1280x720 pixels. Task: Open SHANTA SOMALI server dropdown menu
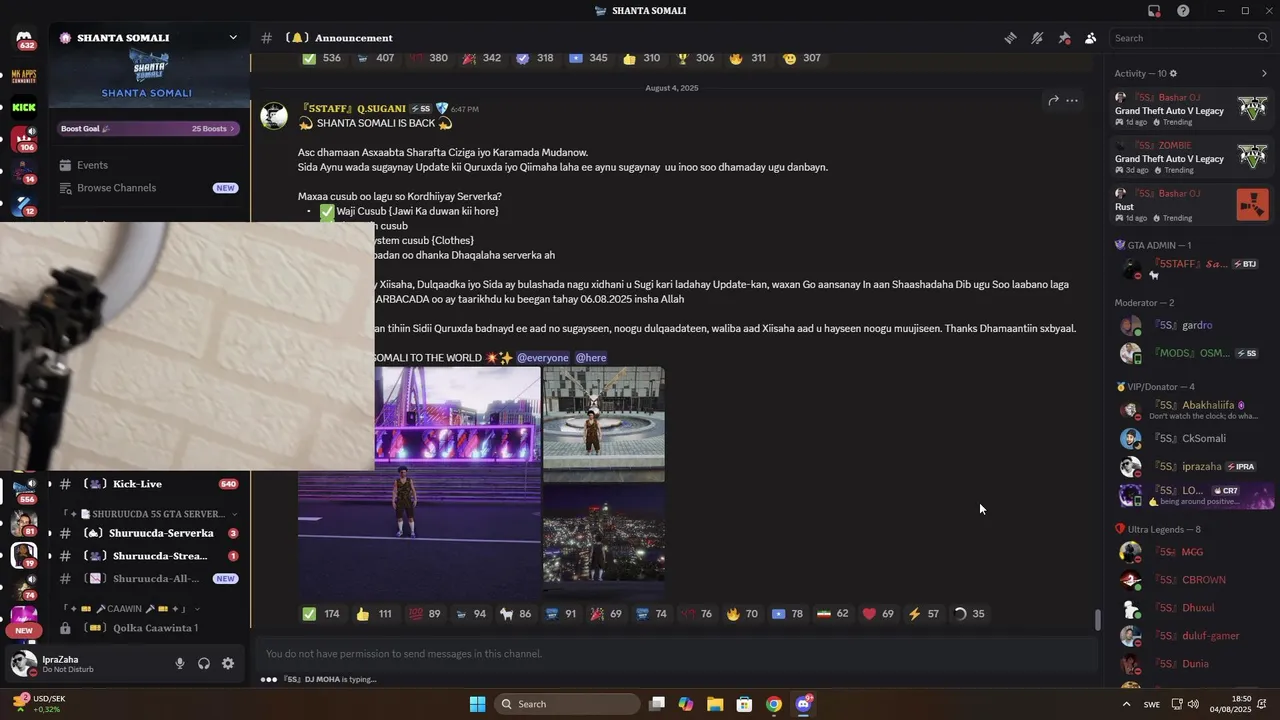coord(233,38)
